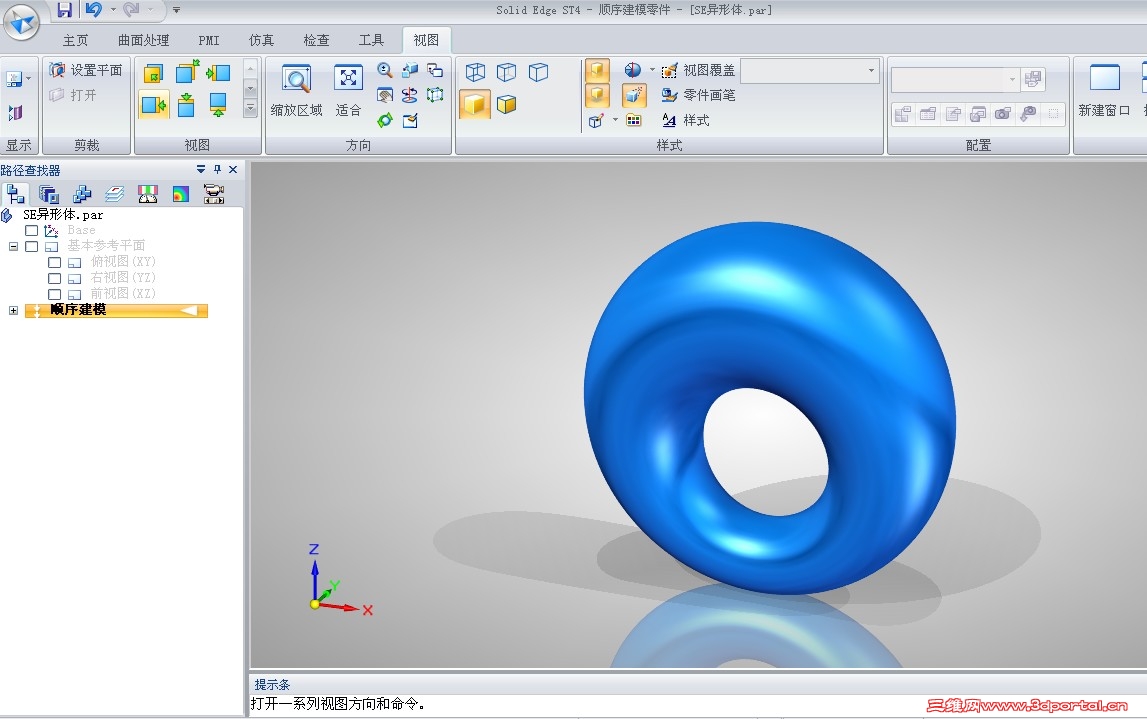Open the 主页 ribbon tab
Viewport: 1147px width, 719px height.
pos(75,40)
